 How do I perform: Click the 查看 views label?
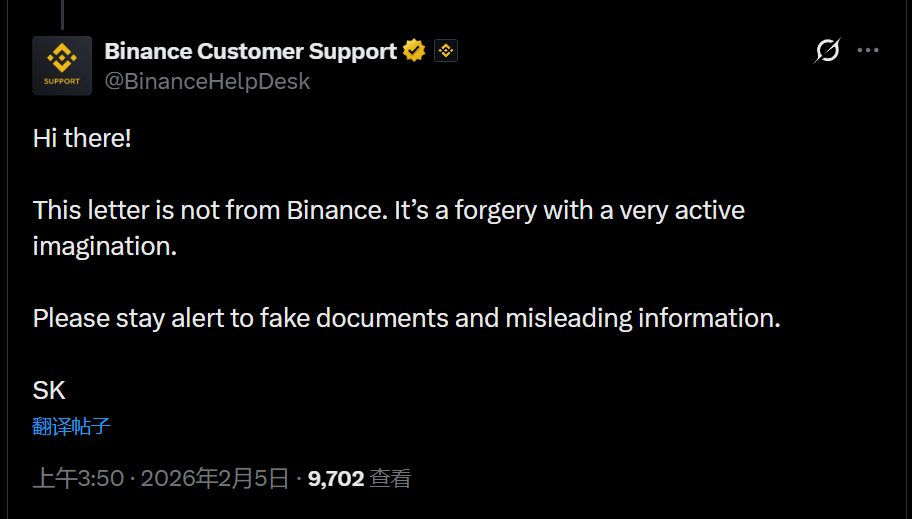coord(390,479)
